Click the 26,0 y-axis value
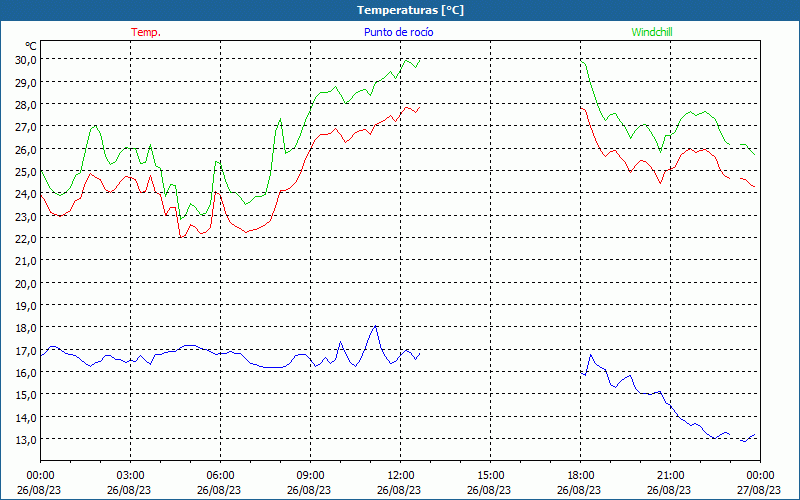Screen dimensions: 800x500 26,149
